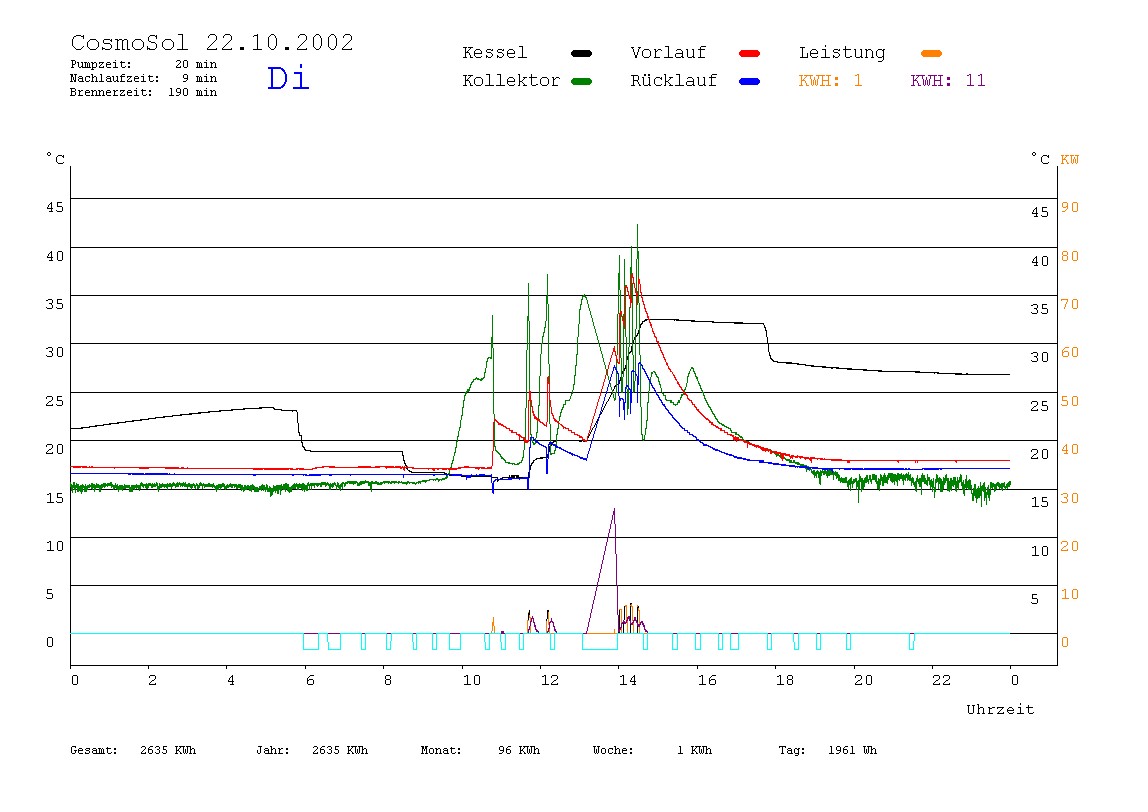Click the purple 'KWH: 11' value
This screenshot has height=812, width=1148.
point(948,81)
